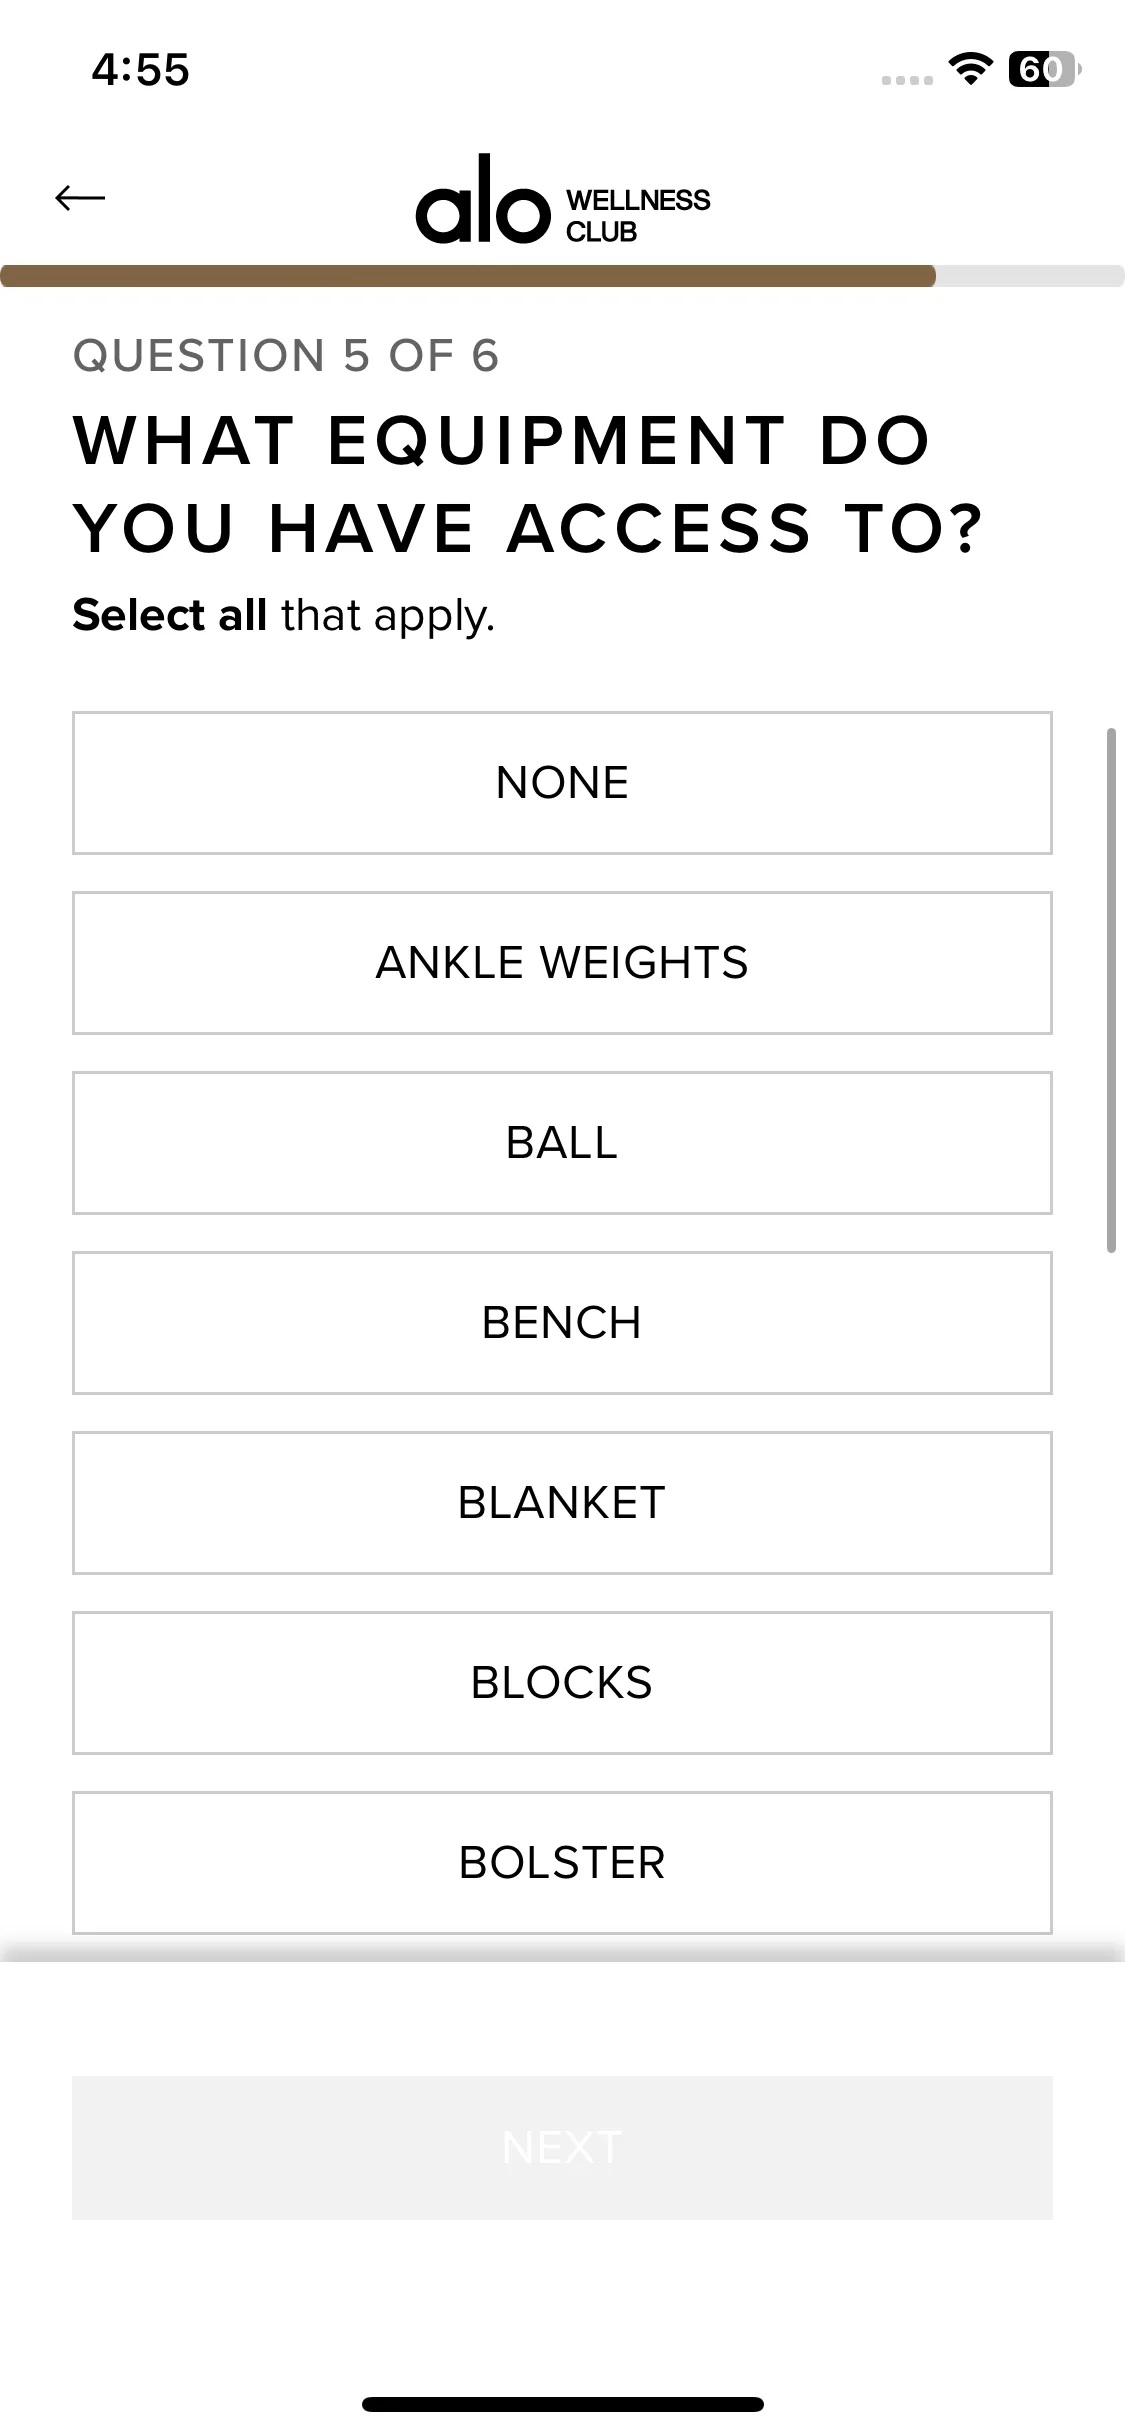The height and width of the screenshot is (2436, 1125).
Task: Choose BENCH as available equipment
Action: pyautogui.click(x=562, y=1323)
